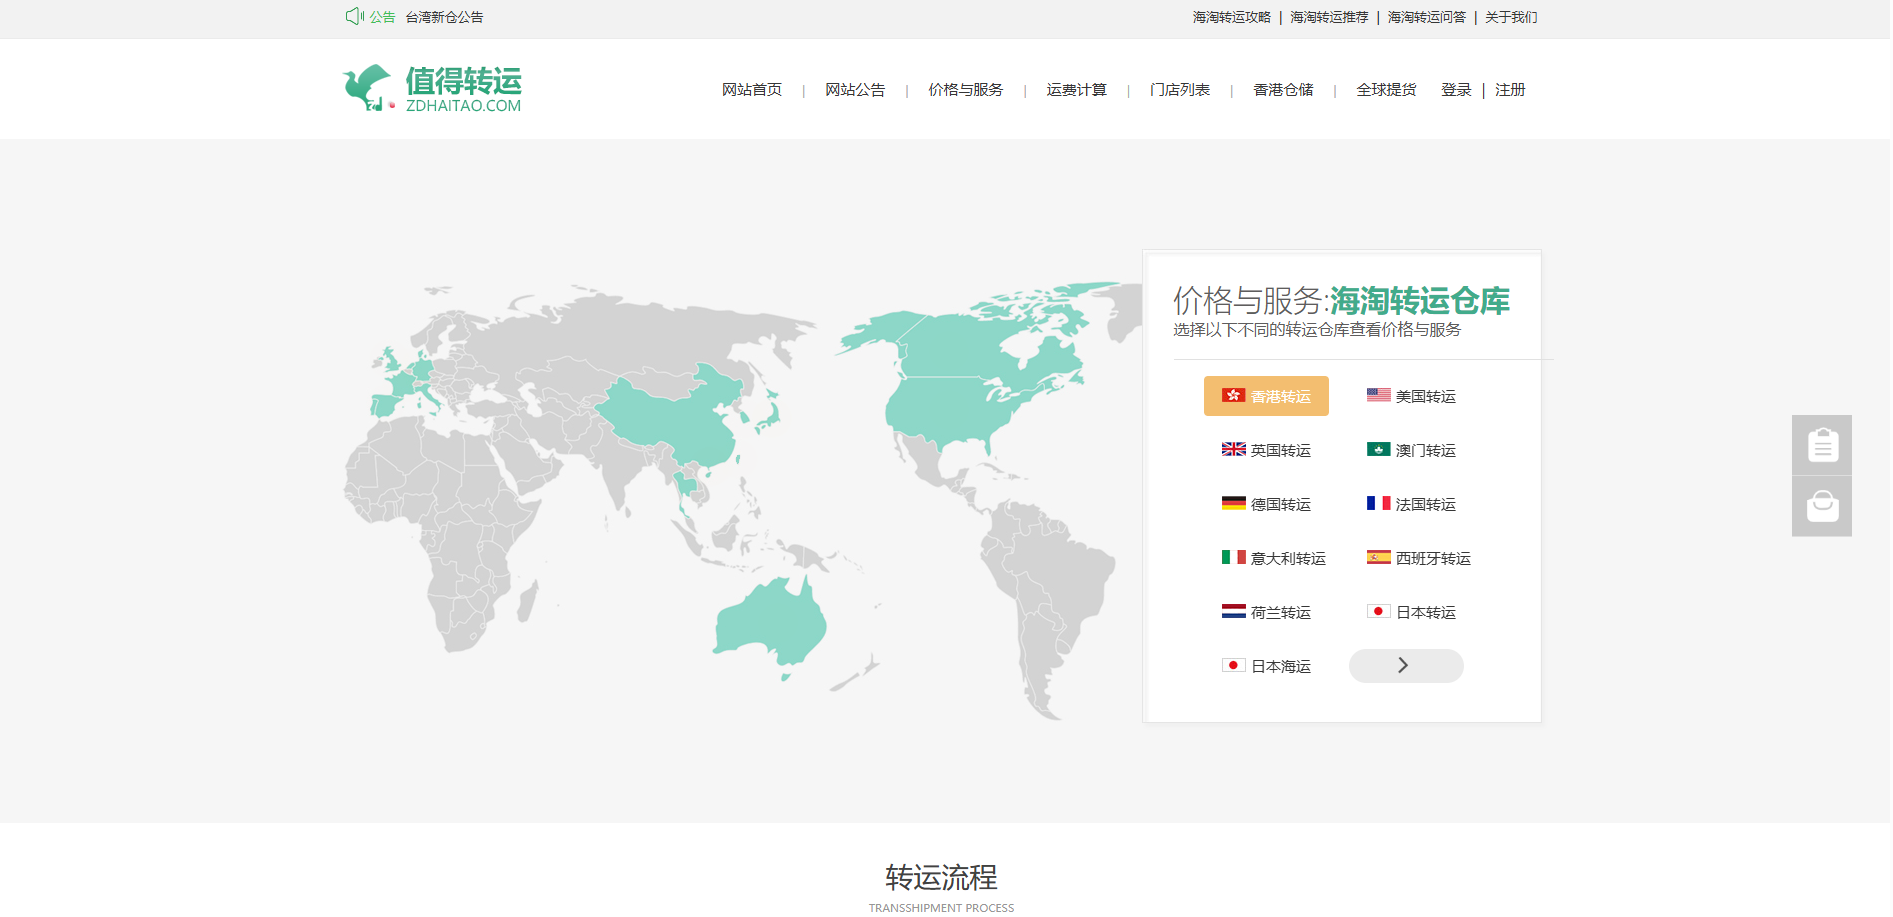Click the clipboard icon in right sidebar
The width and height of the screenshot is (1893, 917).
pos(1821,445)
